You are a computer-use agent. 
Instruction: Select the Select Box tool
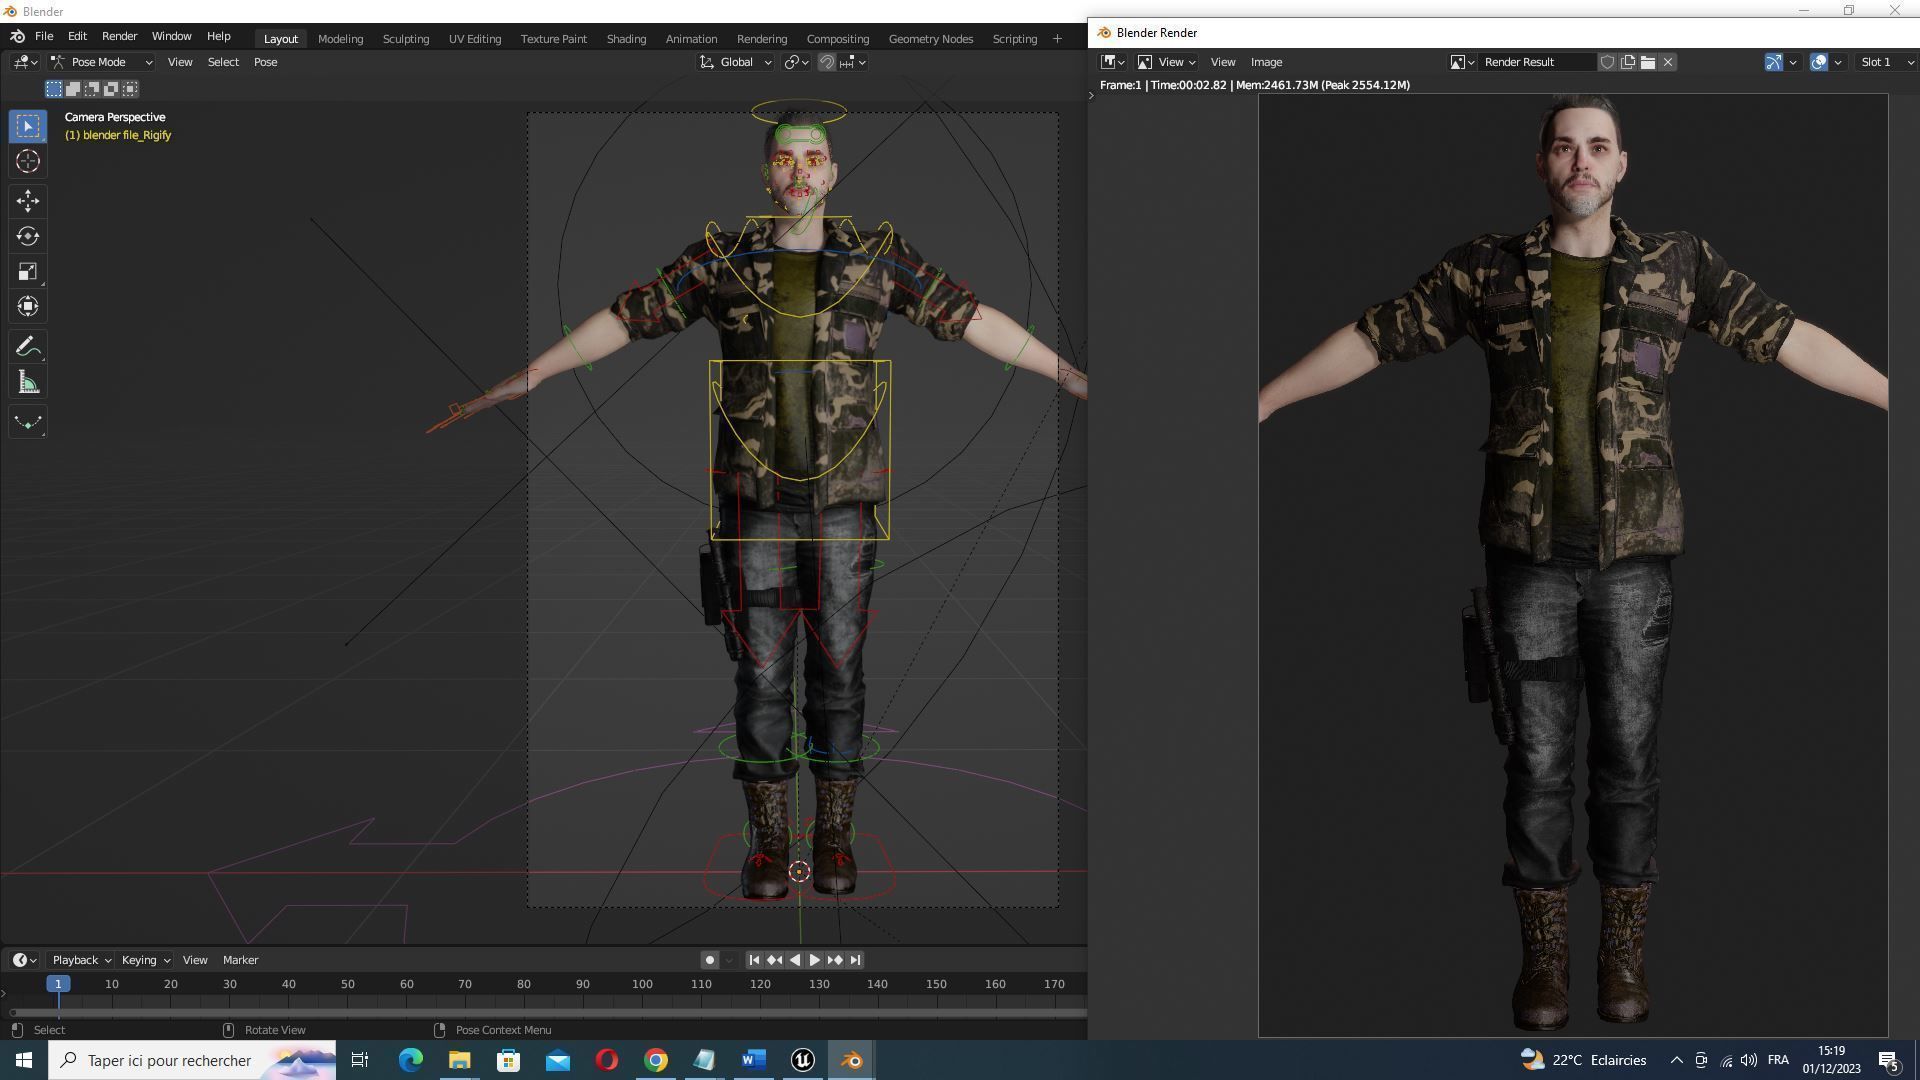pos(28,126)
